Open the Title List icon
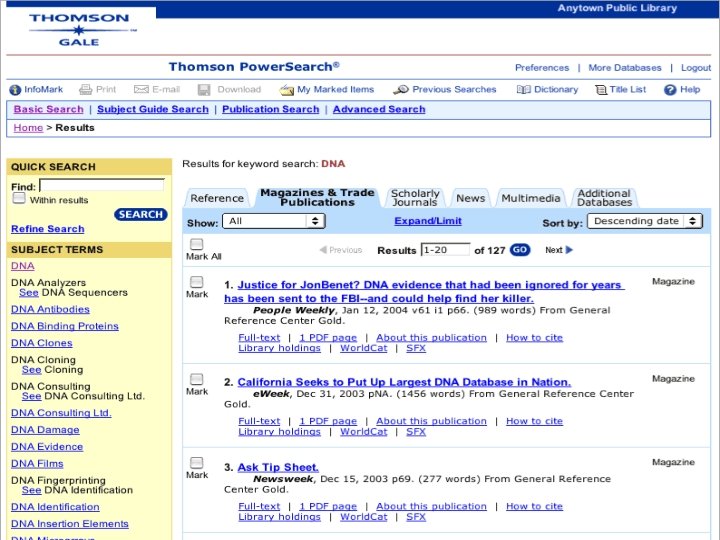720x540 pixels. (x=601, y=90)
